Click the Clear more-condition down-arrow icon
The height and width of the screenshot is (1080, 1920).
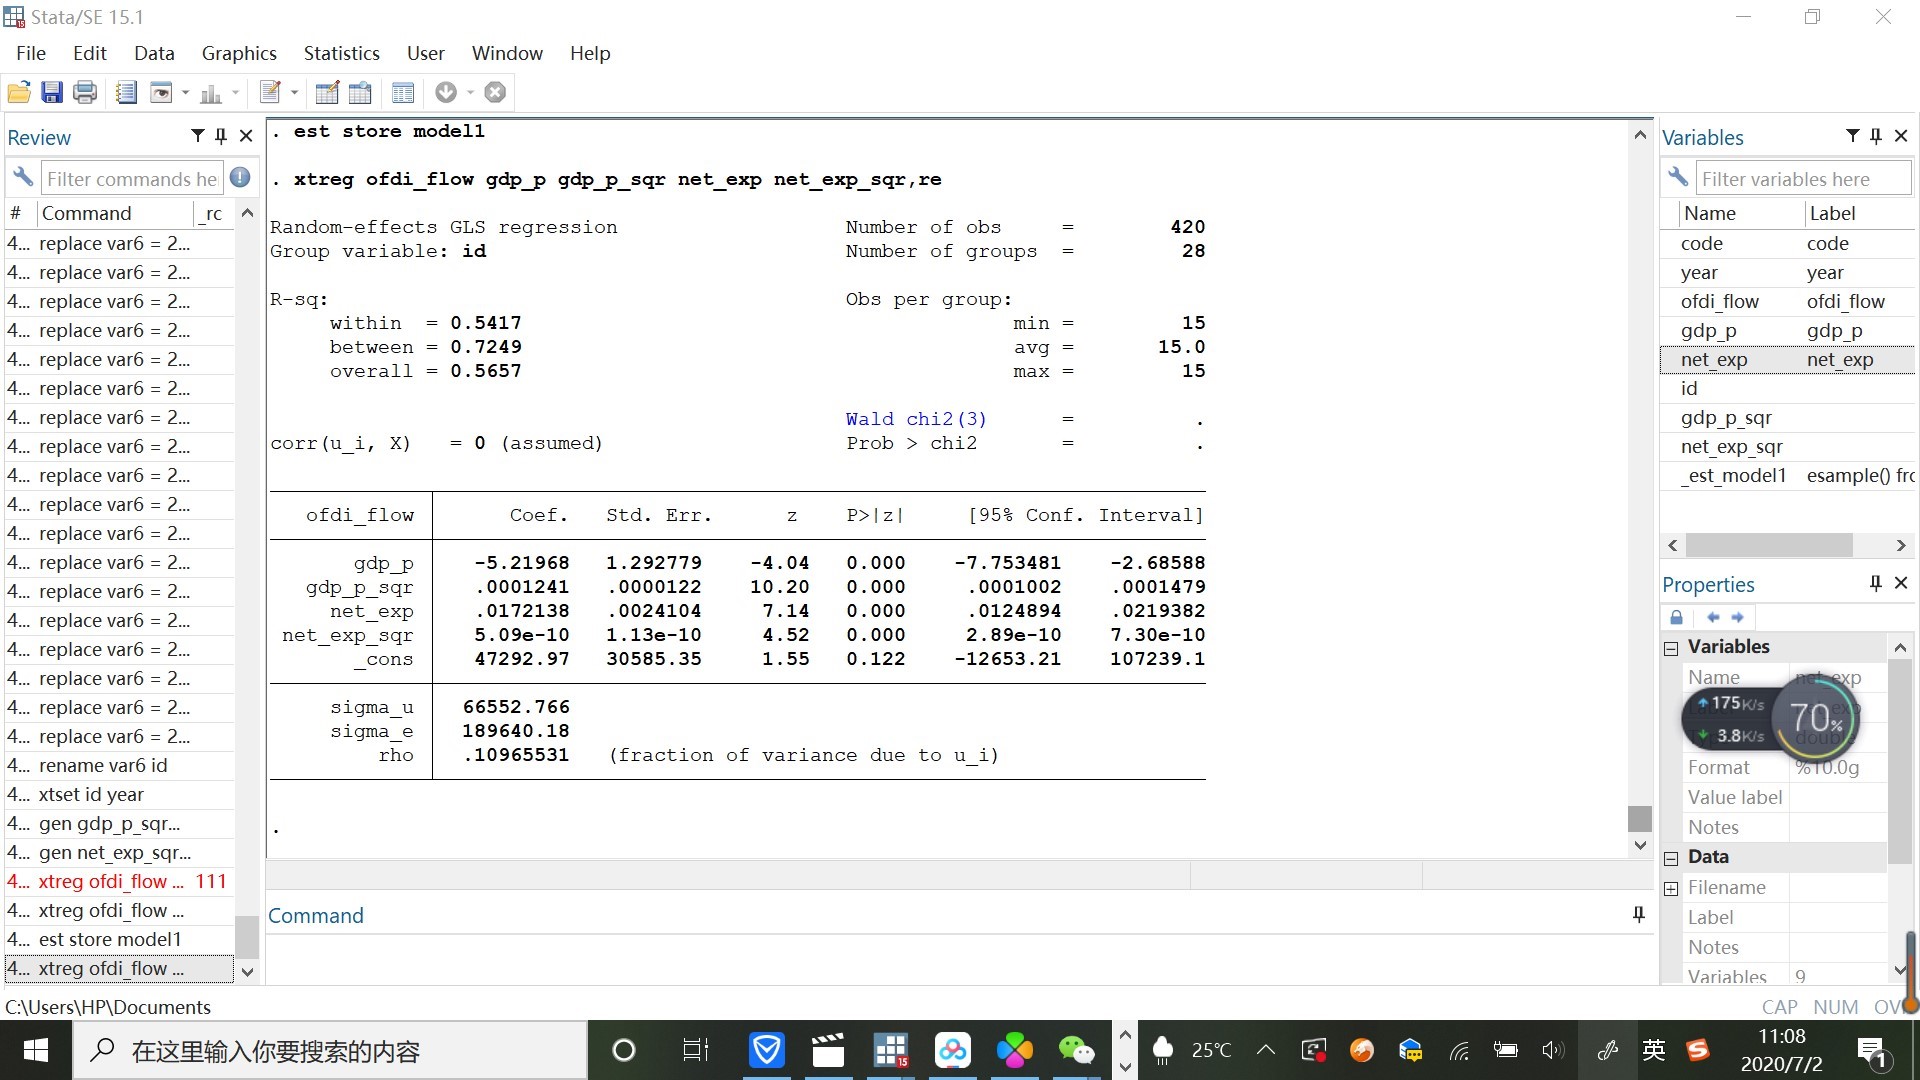(x=446, y=93)
